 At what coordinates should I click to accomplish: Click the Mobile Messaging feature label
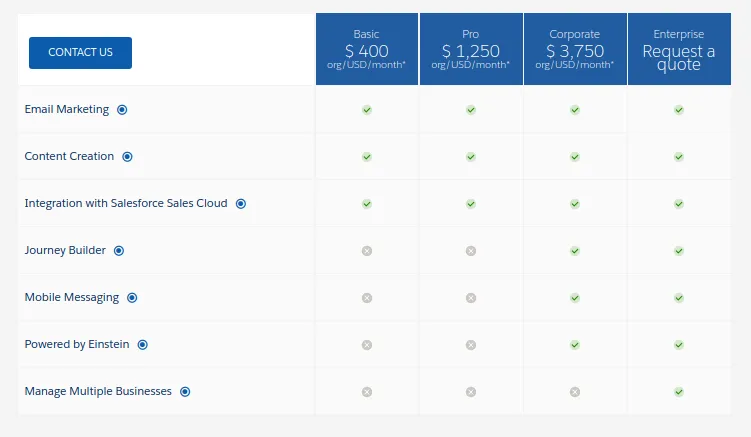coord(72,298)
